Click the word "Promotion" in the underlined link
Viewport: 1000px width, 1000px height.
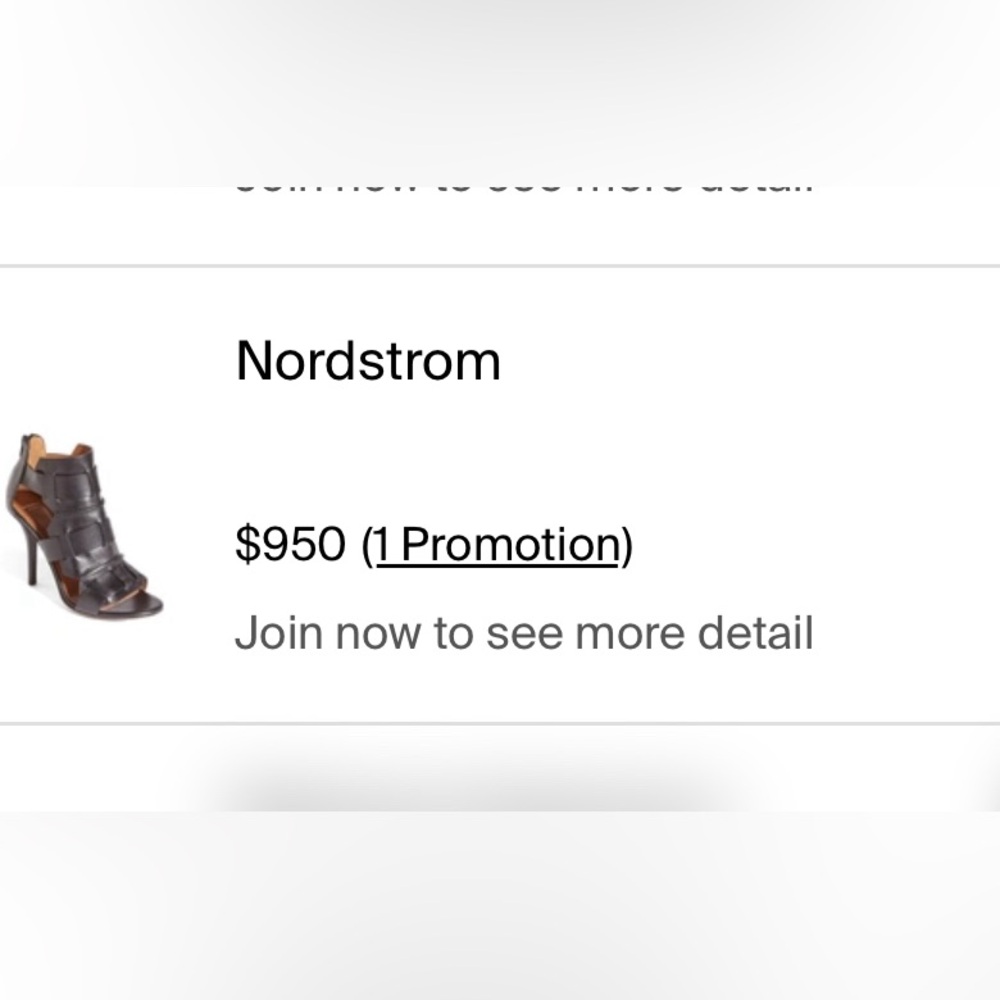[510, 545]
